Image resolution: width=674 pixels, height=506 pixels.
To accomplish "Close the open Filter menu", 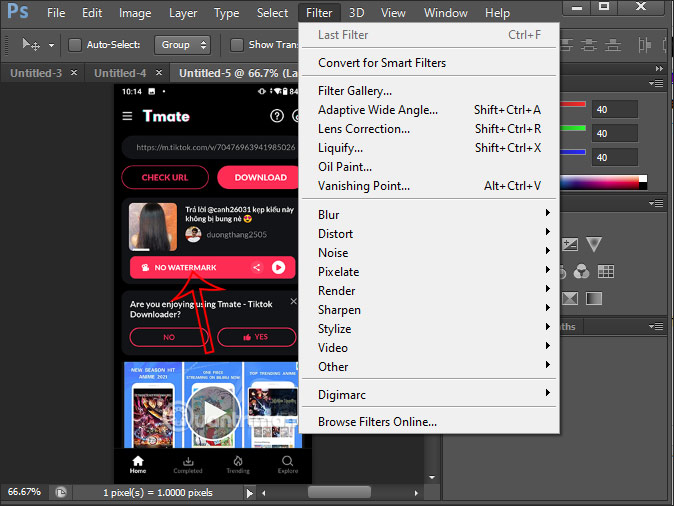I will 319,13.
